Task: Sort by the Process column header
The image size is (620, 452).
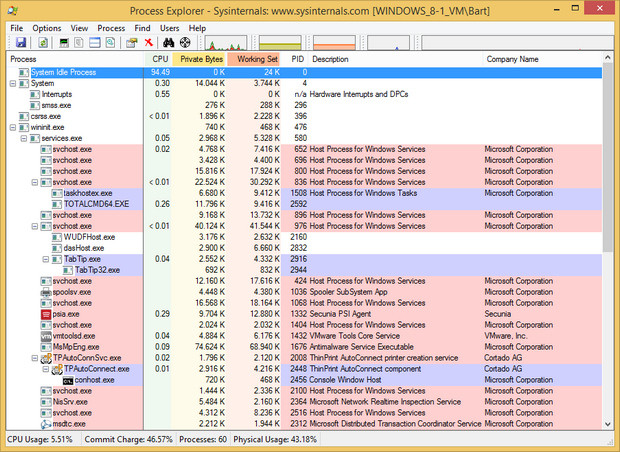Action: coord(75,59)
